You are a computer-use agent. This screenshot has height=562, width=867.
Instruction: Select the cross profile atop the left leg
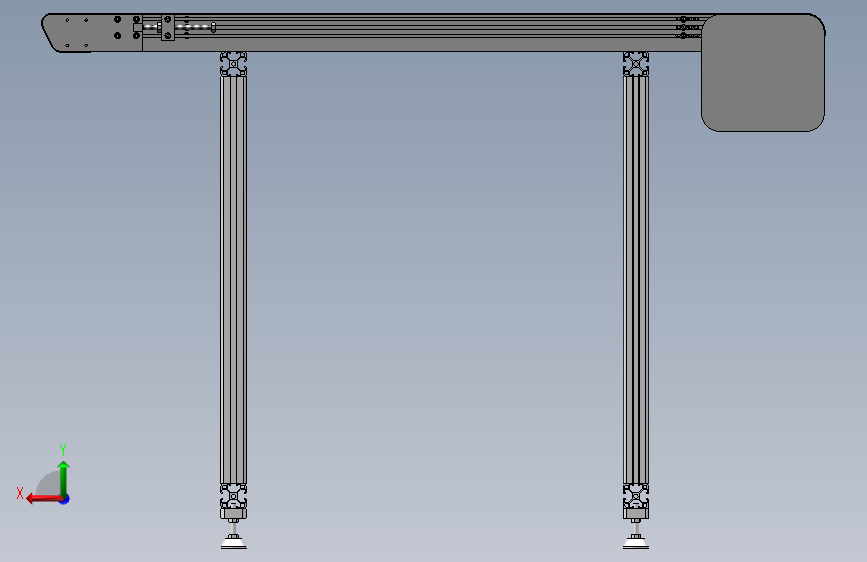(x=233, y=64)
